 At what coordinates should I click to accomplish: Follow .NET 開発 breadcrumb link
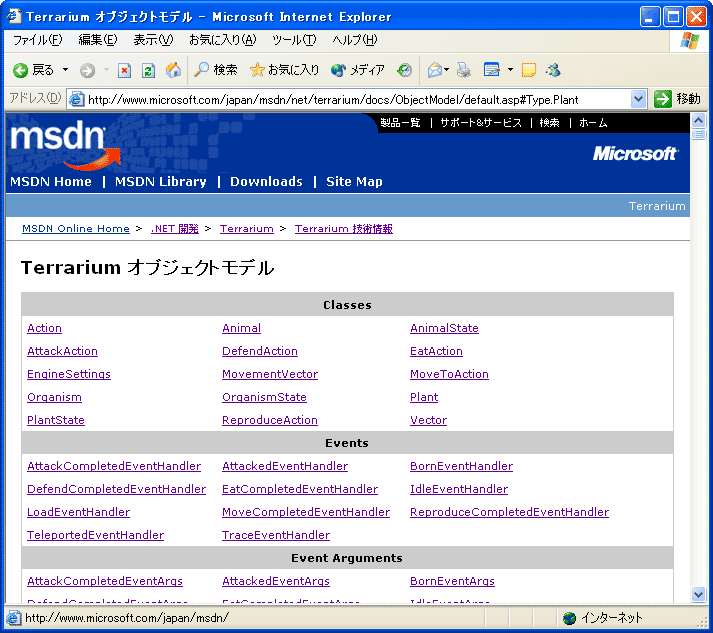point(175,229)
